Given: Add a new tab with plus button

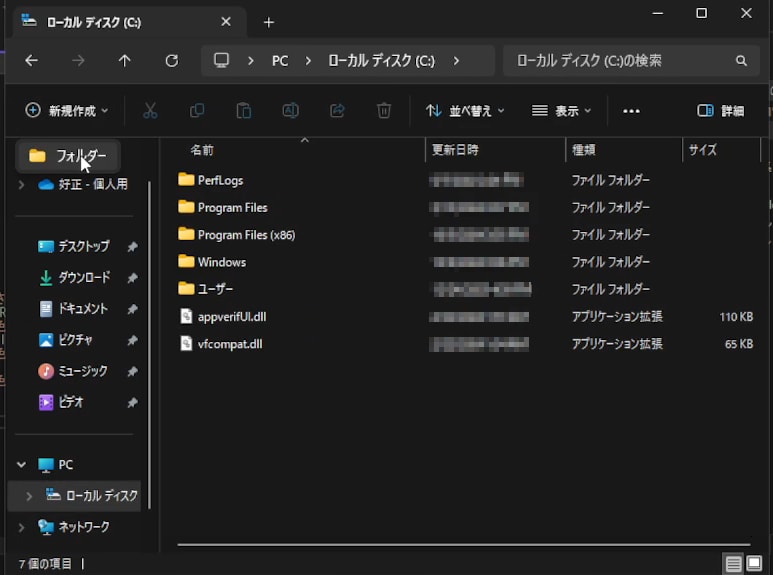Looking at the screenshot, I should pyautogui.click(x=269, y=22).
